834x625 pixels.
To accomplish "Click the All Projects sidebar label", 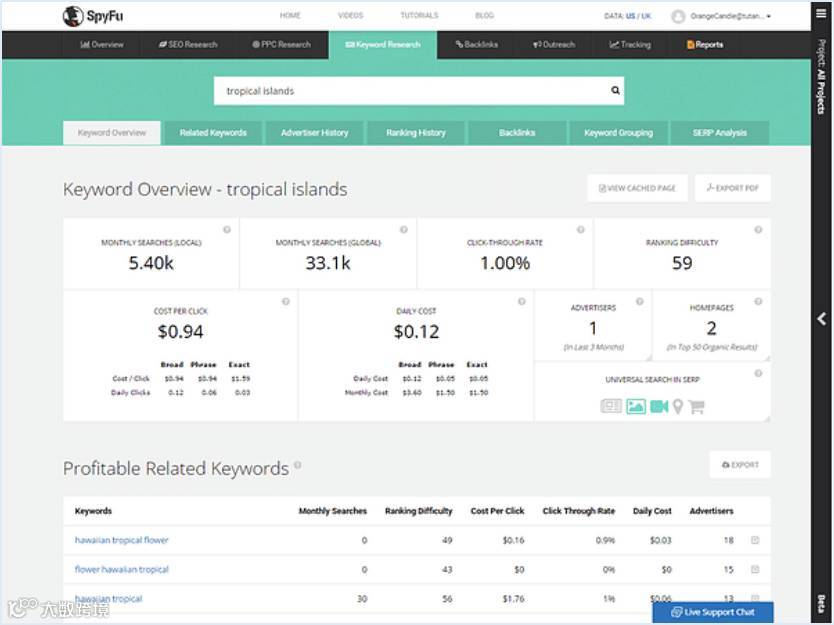I will point(821,77).
